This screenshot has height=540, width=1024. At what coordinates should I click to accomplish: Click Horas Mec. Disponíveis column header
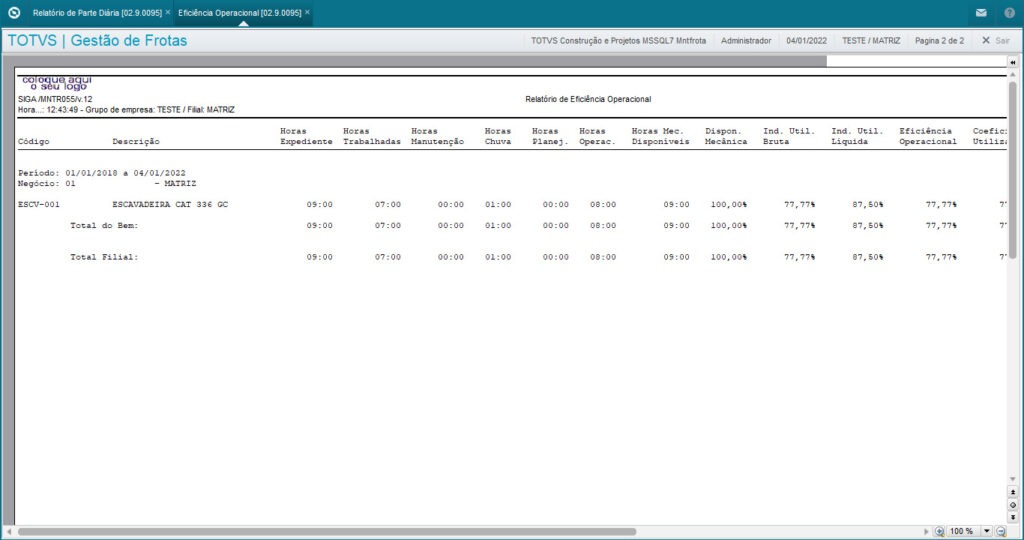[660, 136]
